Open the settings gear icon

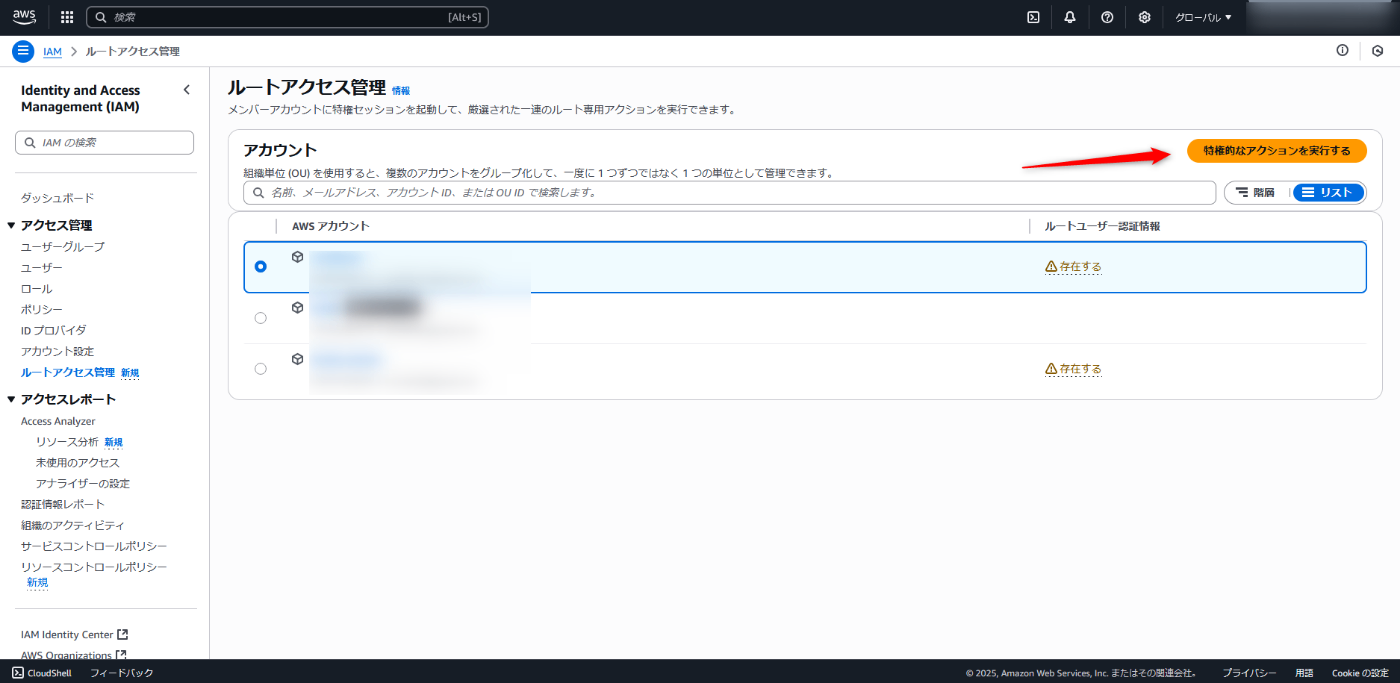[x=1144, y=17]
